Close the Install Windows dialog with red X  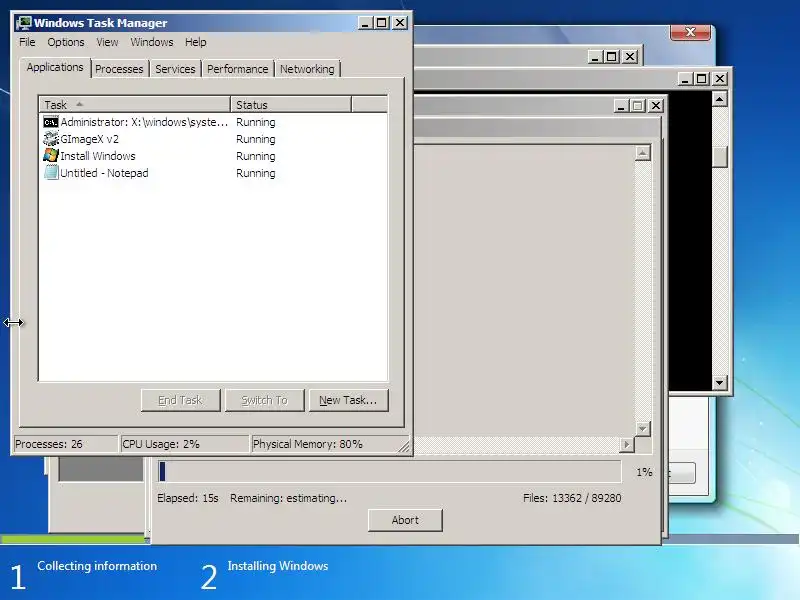click(x=690, y=32)
